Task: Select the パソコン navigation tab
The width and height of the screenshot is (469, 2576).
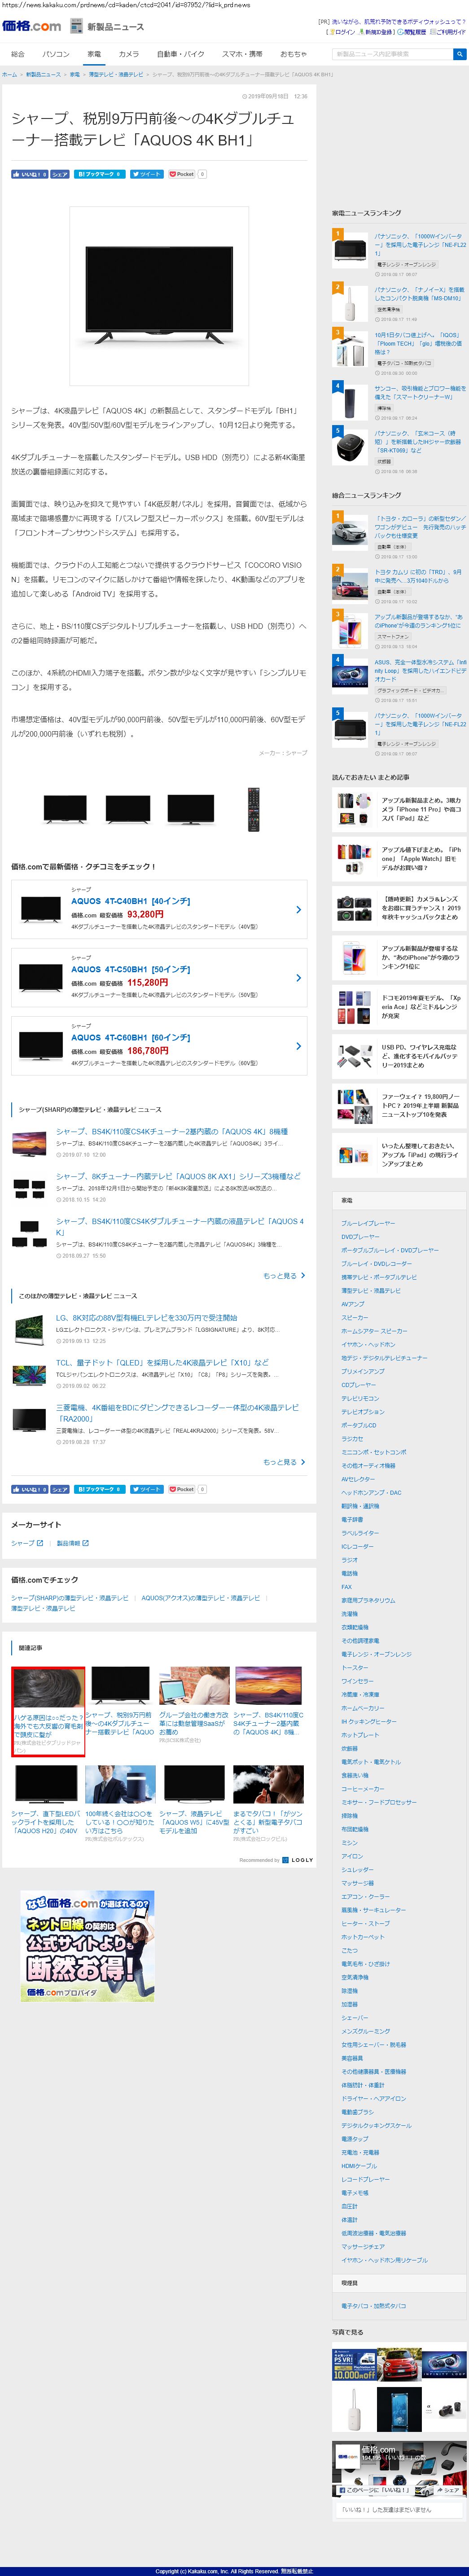Action: pos(56,54)
